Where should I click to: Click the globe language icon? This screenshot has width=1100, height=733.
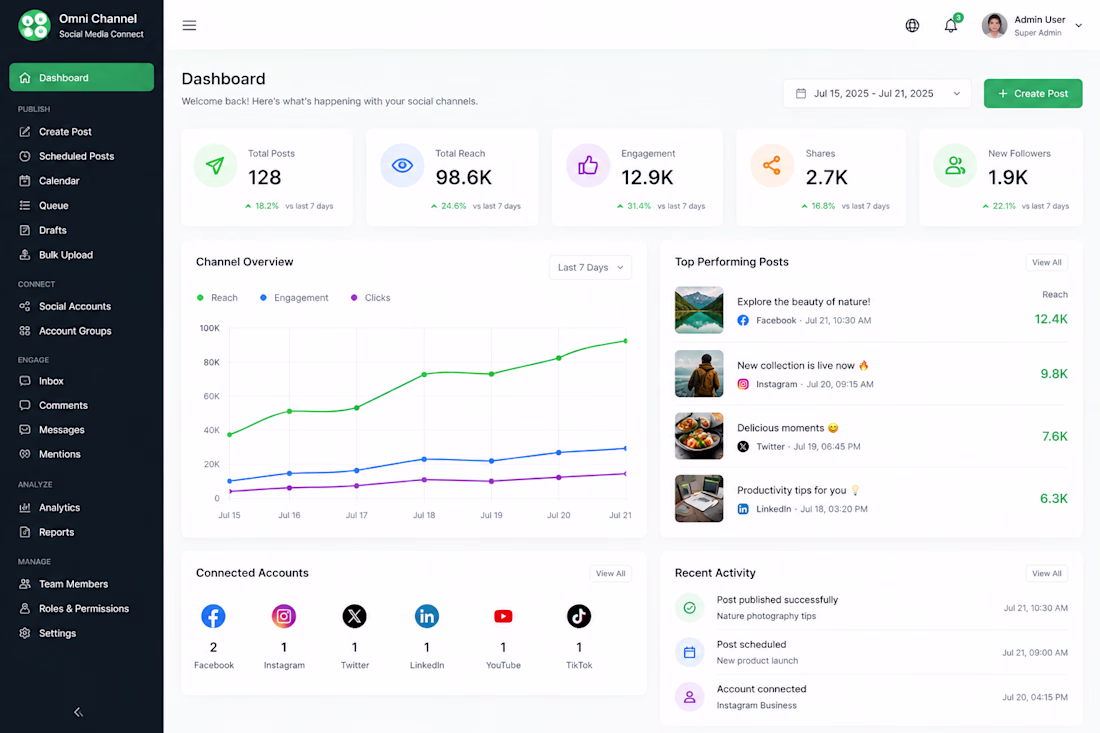coord(912,25)
